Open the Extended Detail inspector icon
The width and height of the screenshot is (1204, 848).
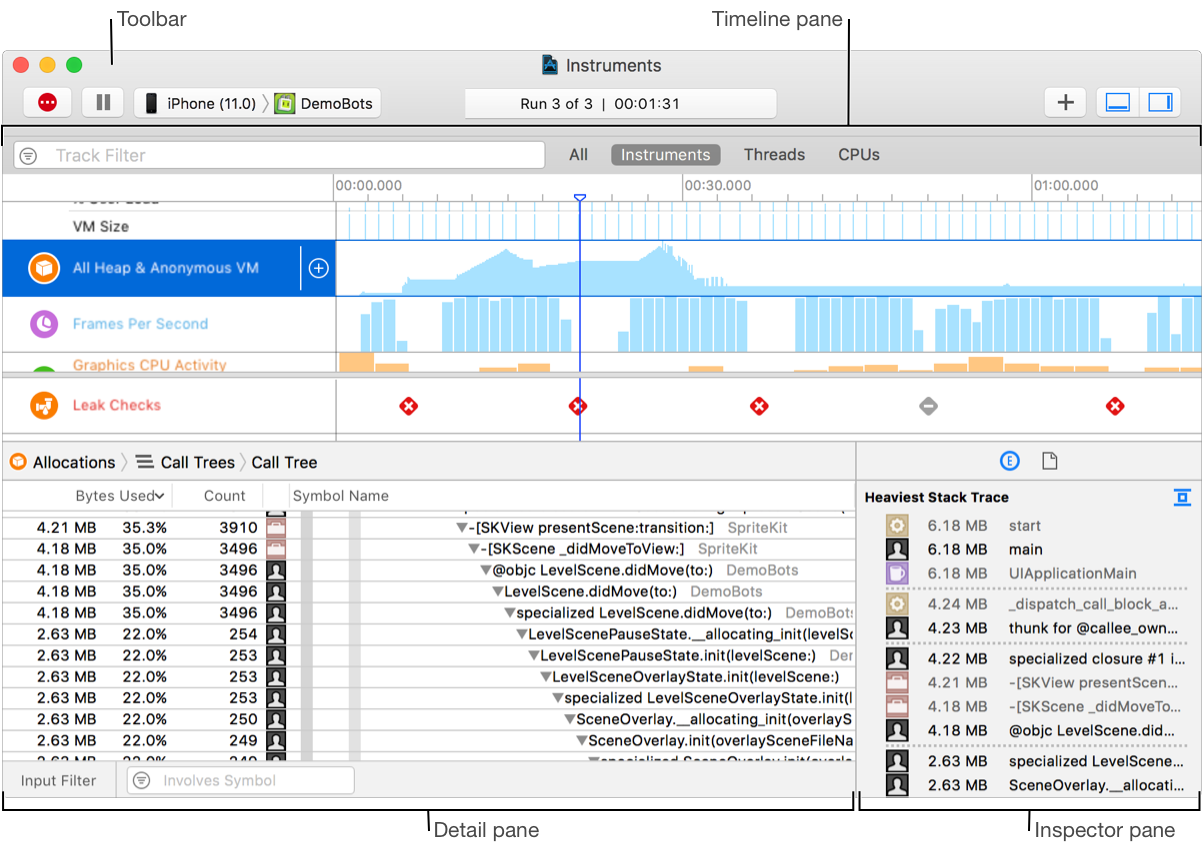1010,461
